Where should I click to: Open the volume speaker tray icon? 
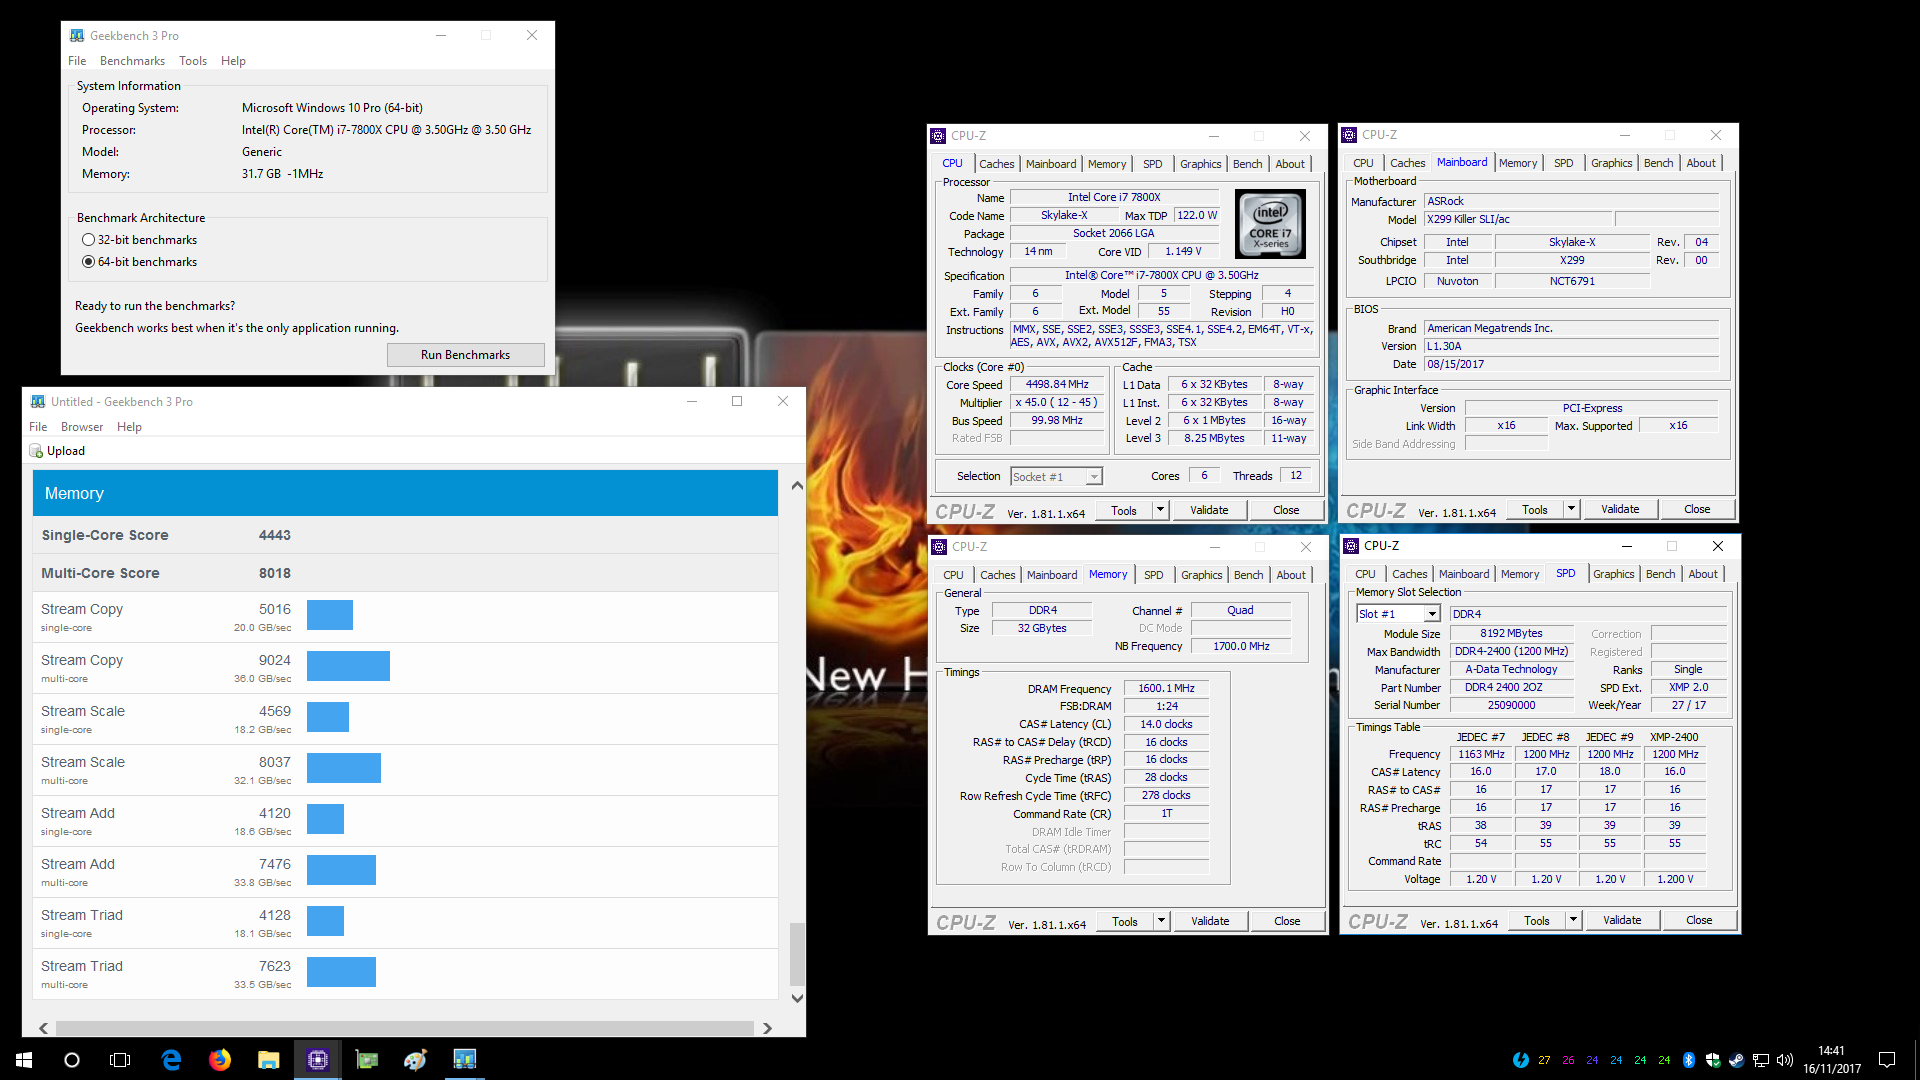click(x=1785, y=1060)
